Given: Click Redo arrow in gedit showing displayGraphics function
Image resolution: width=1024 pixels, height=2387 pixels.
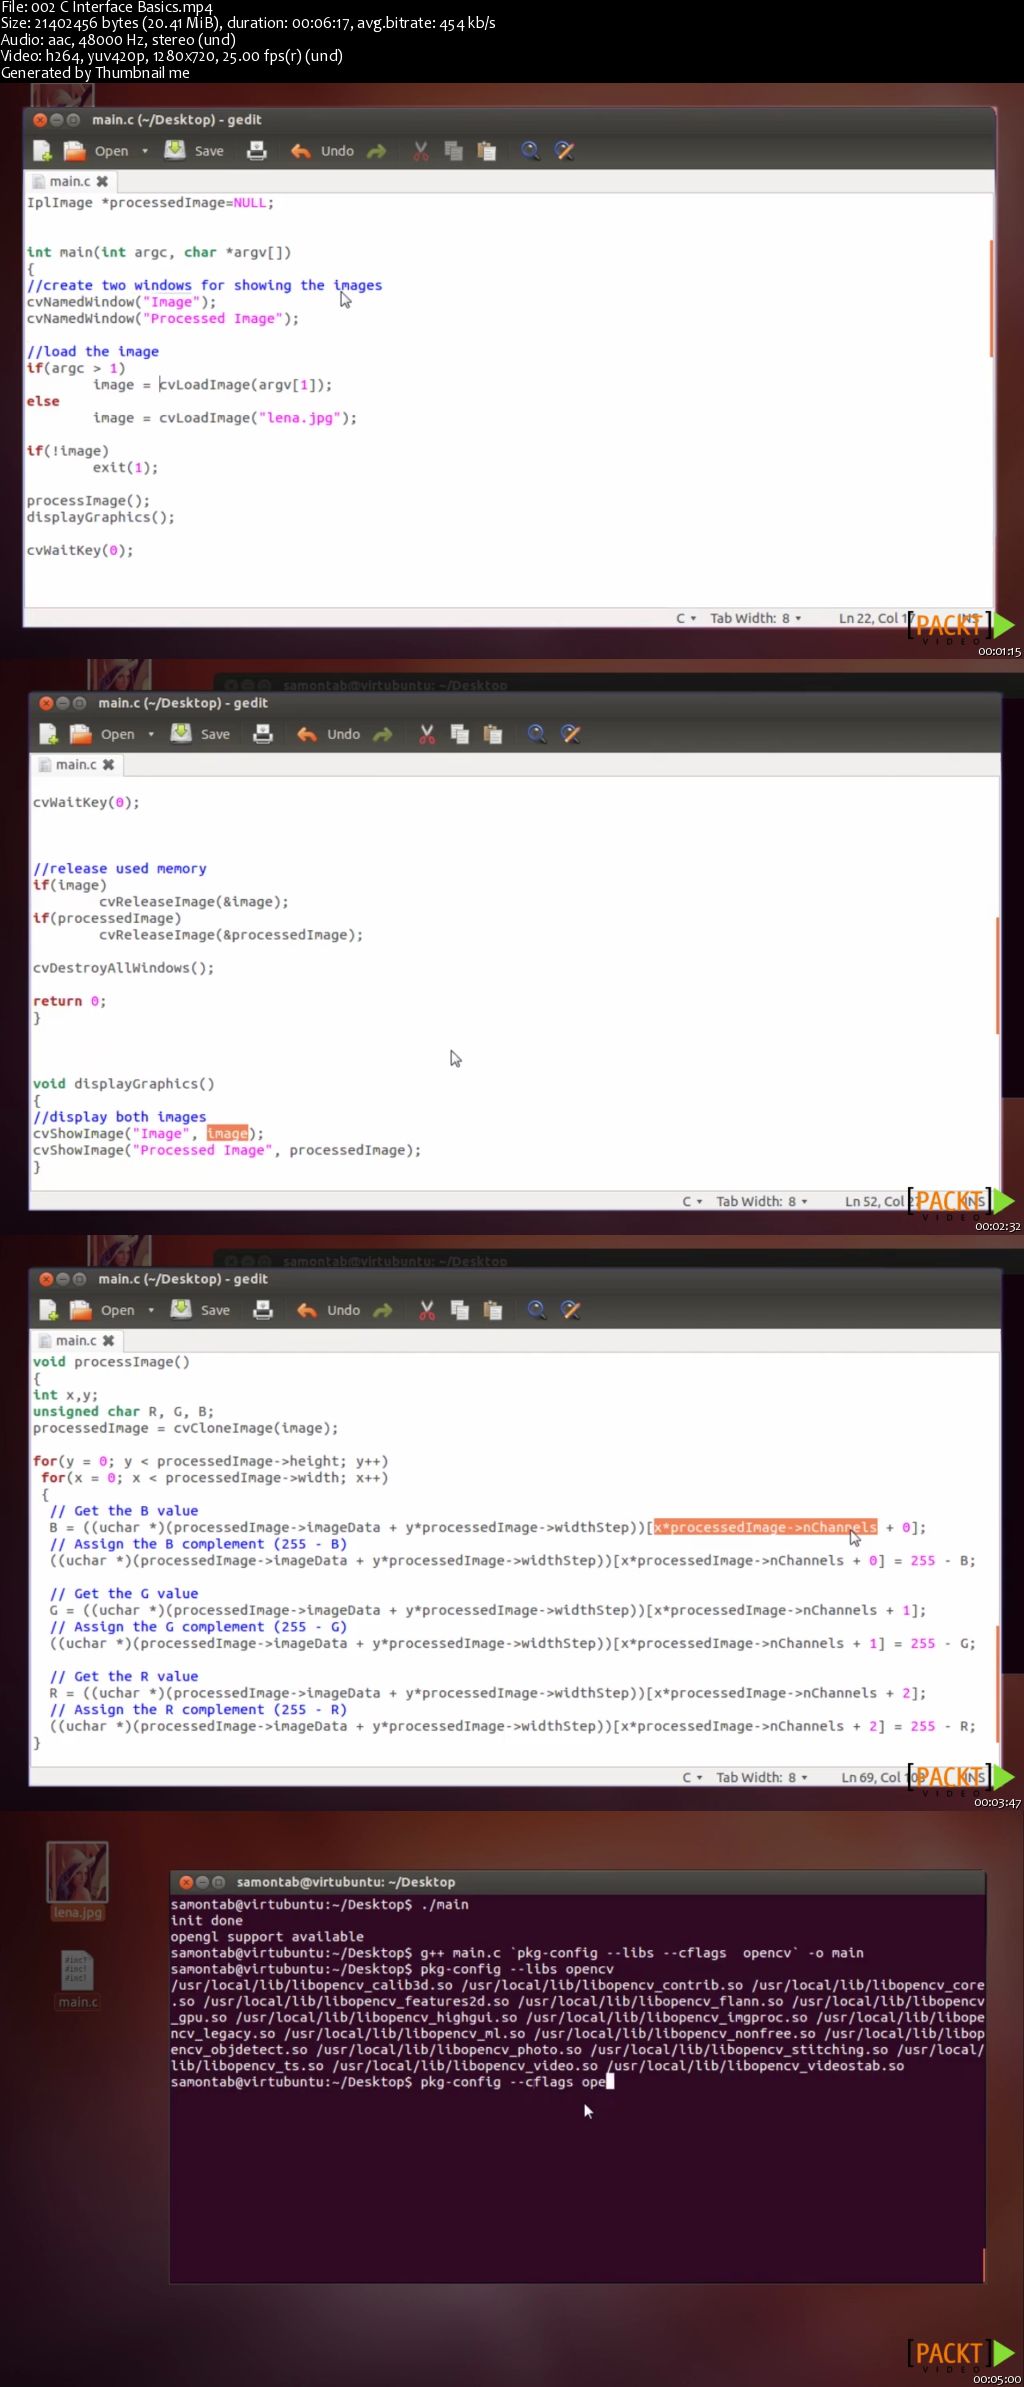Looking at the screenshot, I should click(x=383, y=734).
